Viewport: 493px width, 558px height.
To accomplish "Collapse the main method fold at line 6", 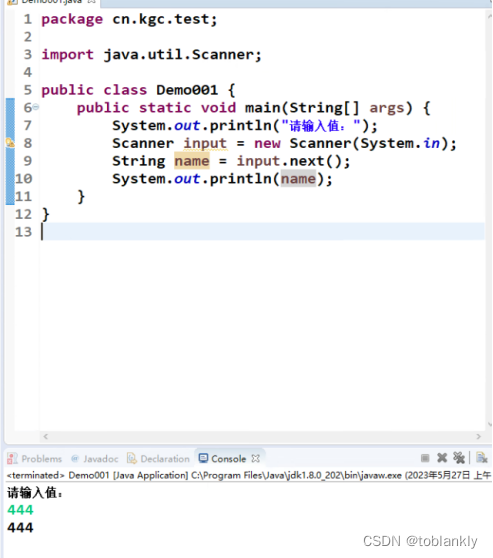I will 36,107.
